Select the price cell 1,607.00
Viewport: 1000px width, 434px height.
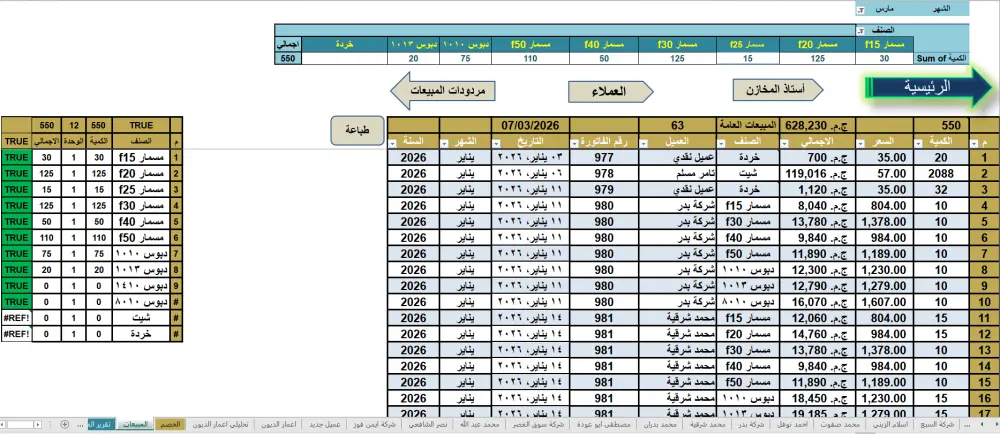[x=885, y=302]
